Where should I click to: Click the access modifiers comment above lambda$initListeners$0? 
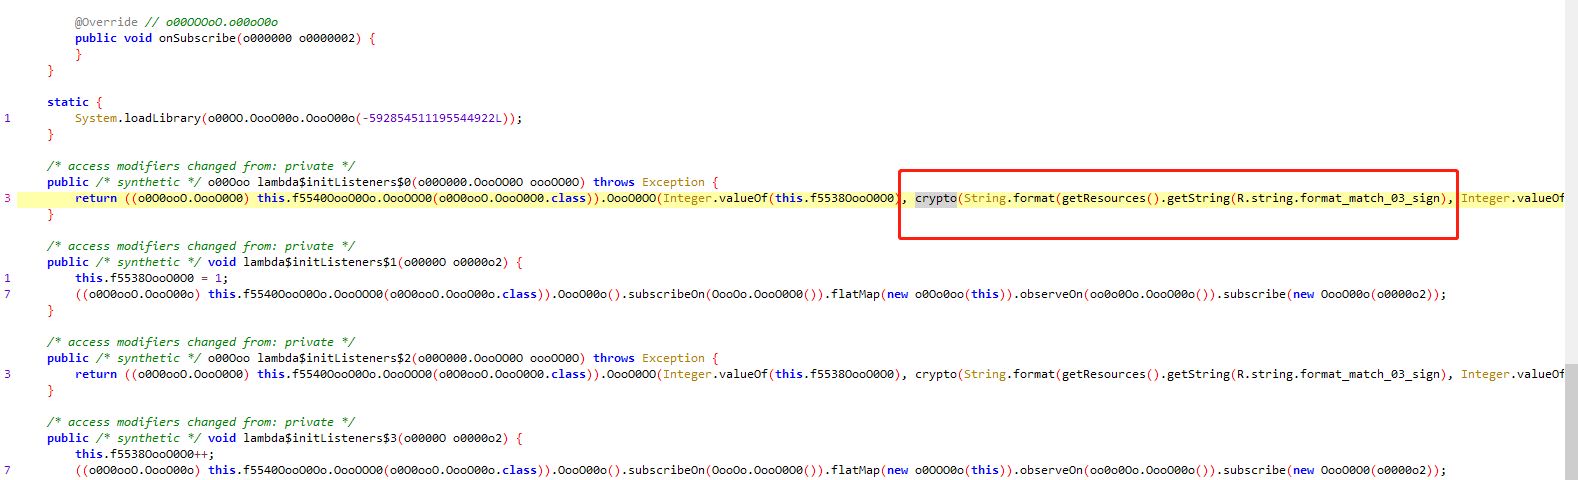(201, 166)
